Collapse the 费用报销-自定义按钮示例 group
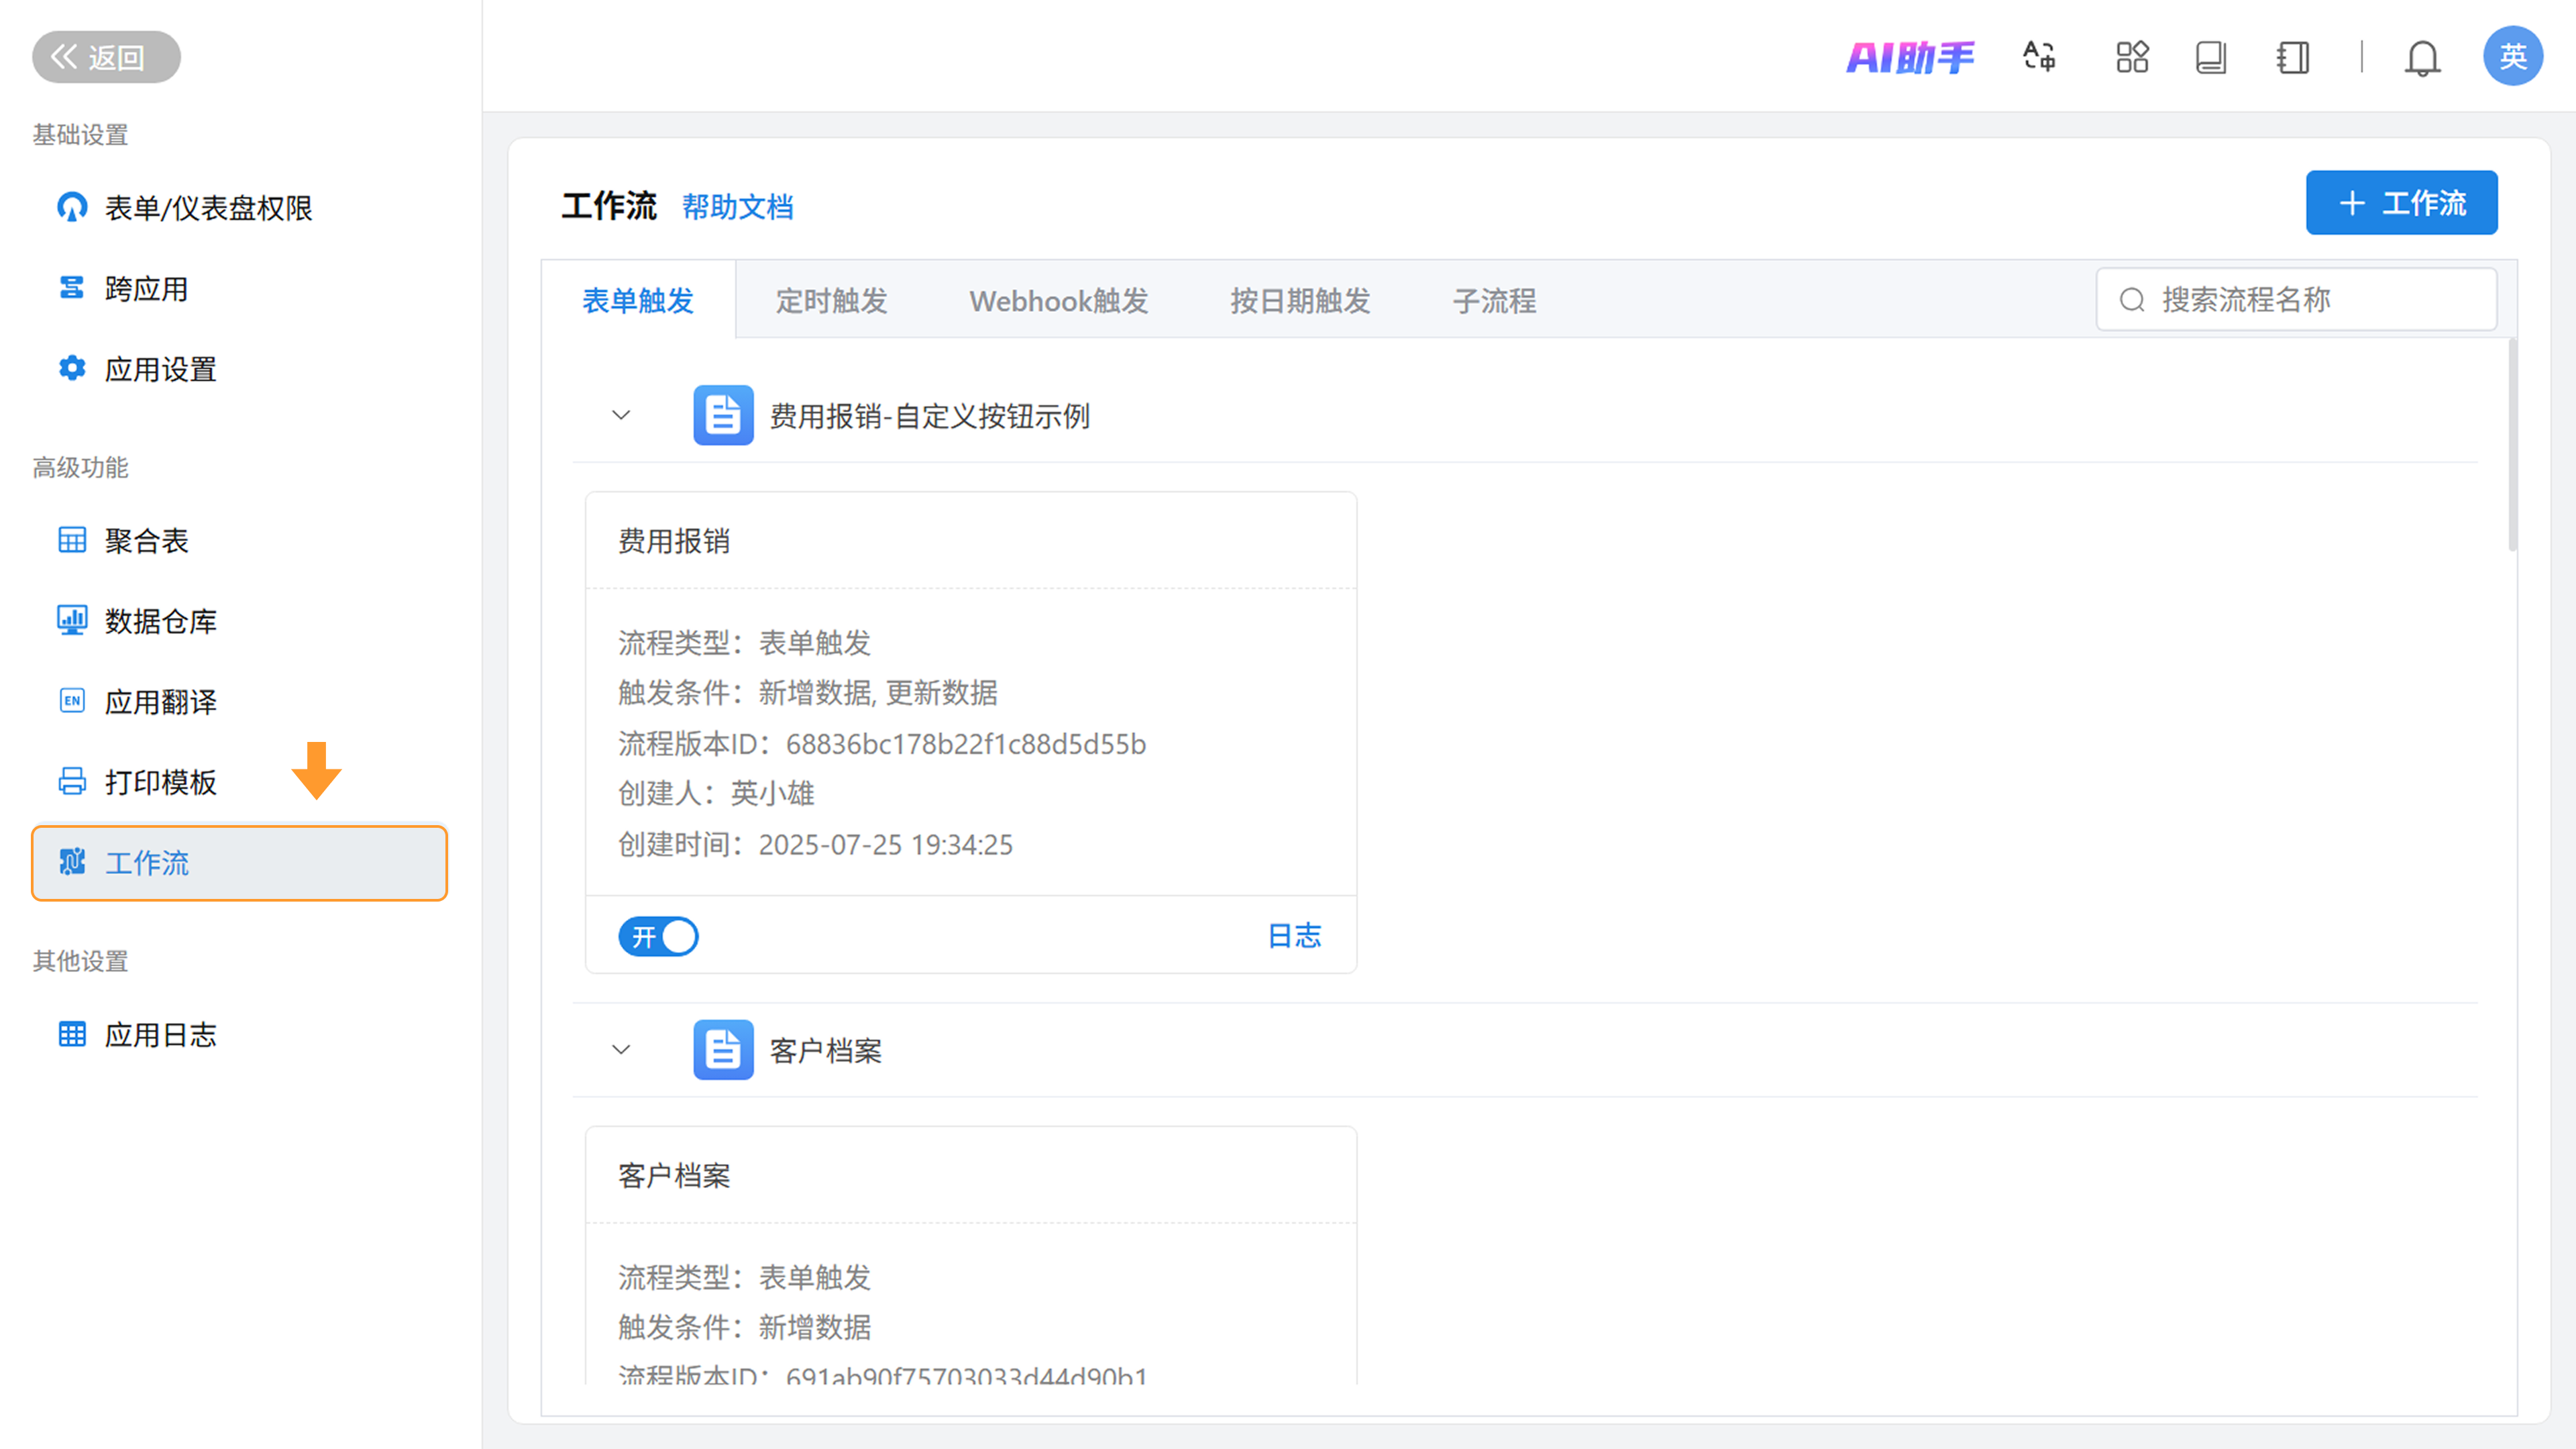 [x=621, y=415]
